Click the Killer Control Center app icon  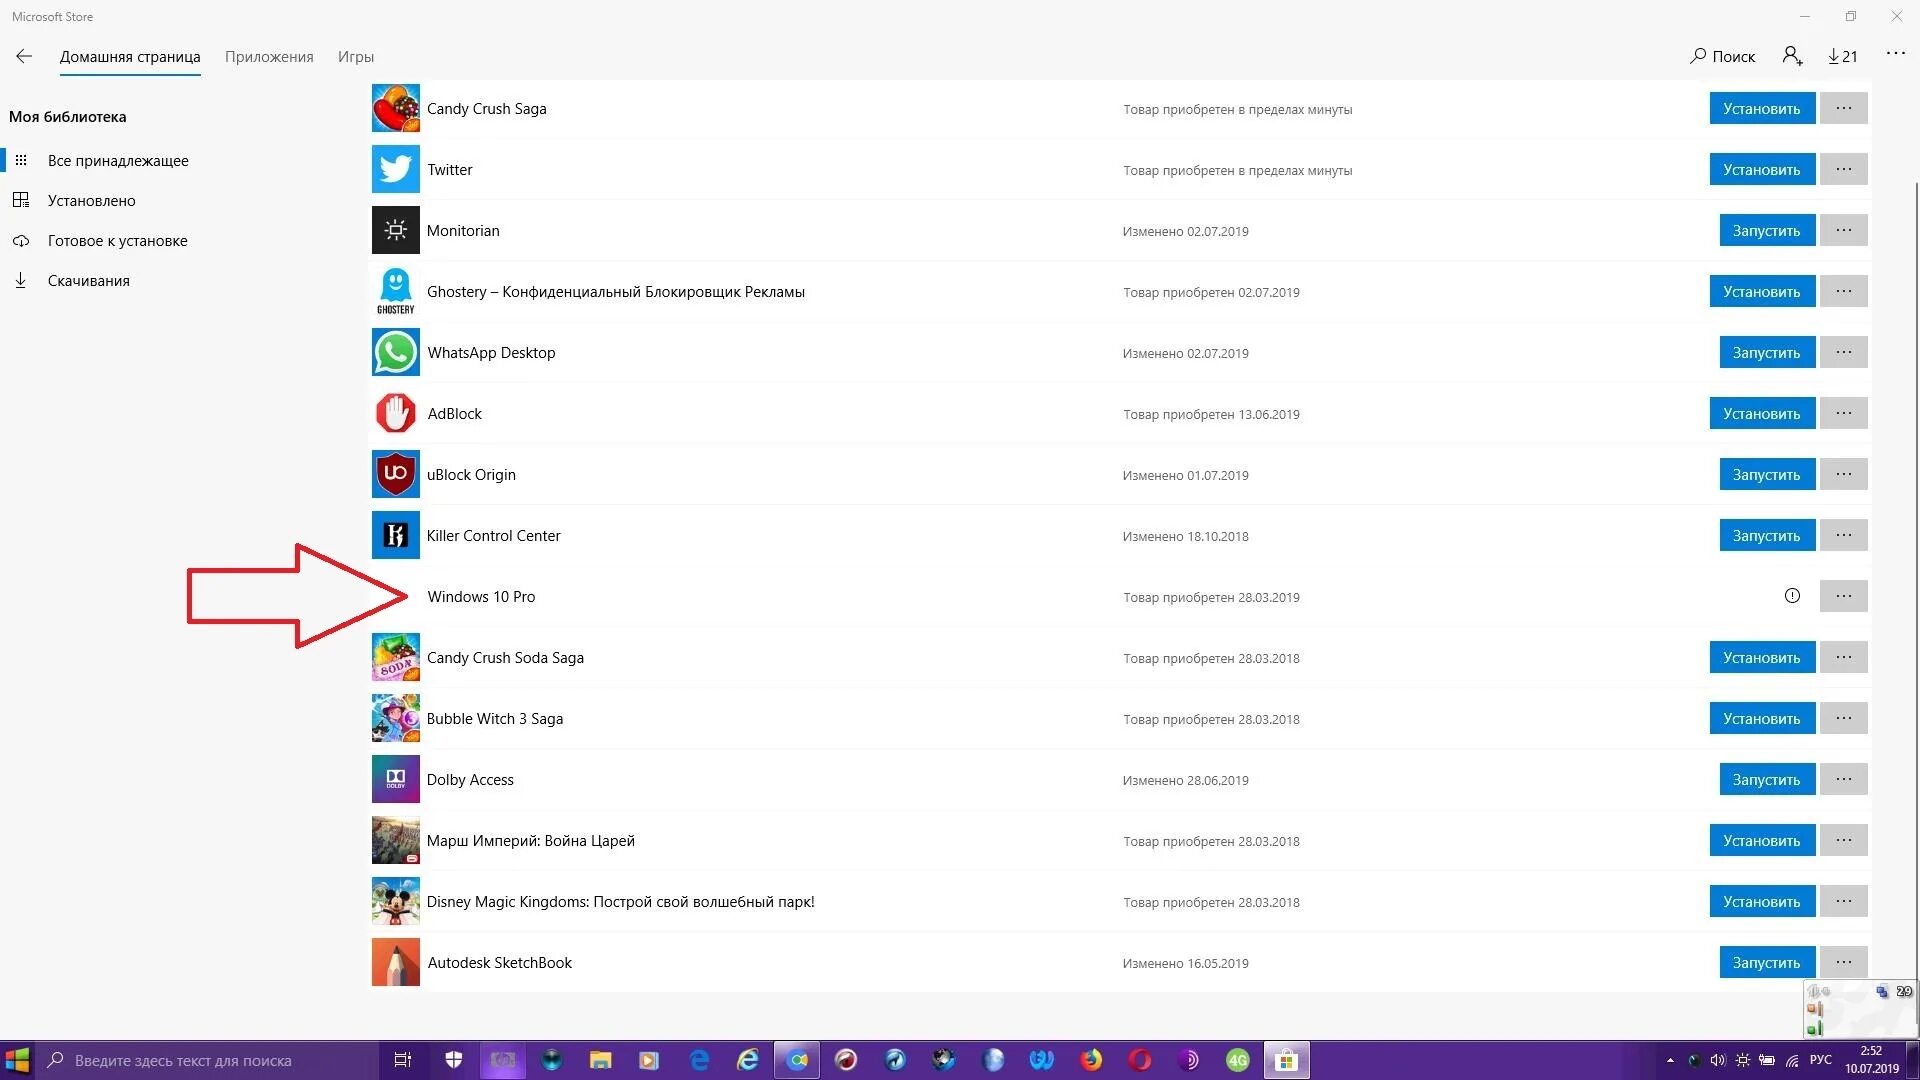pyautogui.click(x=396, y=535)
